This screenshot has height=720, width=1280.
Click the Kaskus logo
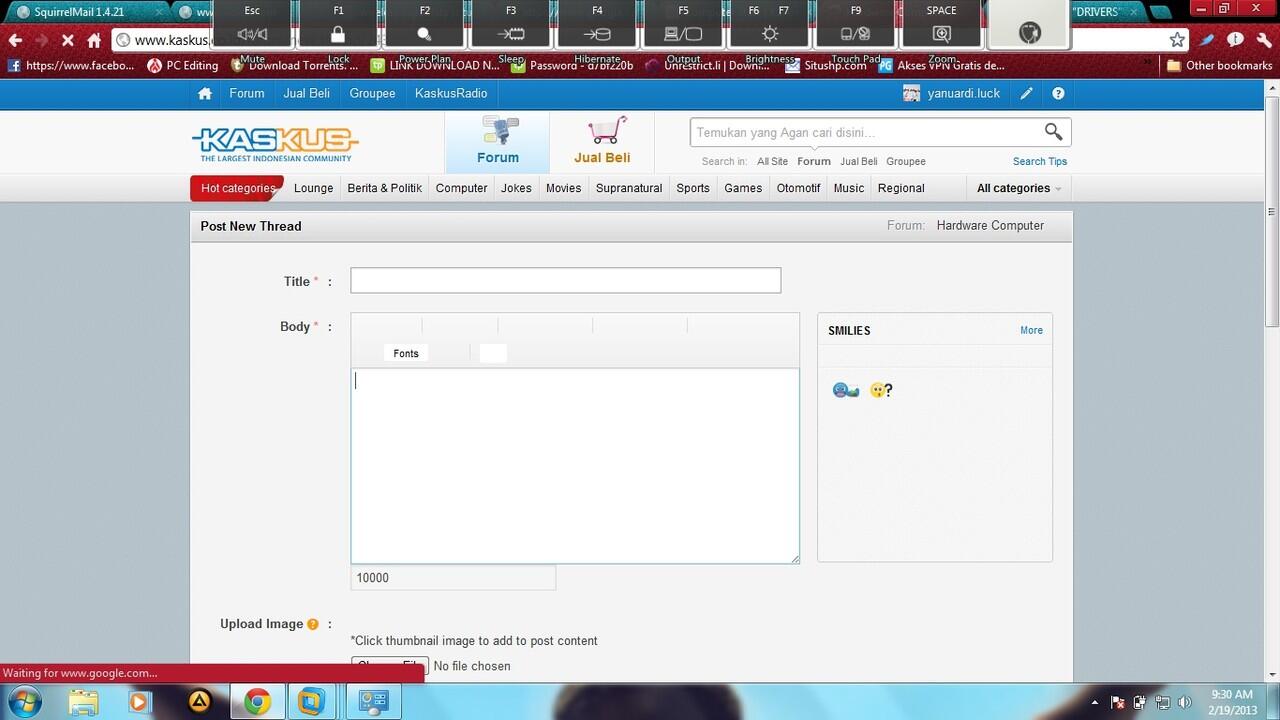point(275,144)
